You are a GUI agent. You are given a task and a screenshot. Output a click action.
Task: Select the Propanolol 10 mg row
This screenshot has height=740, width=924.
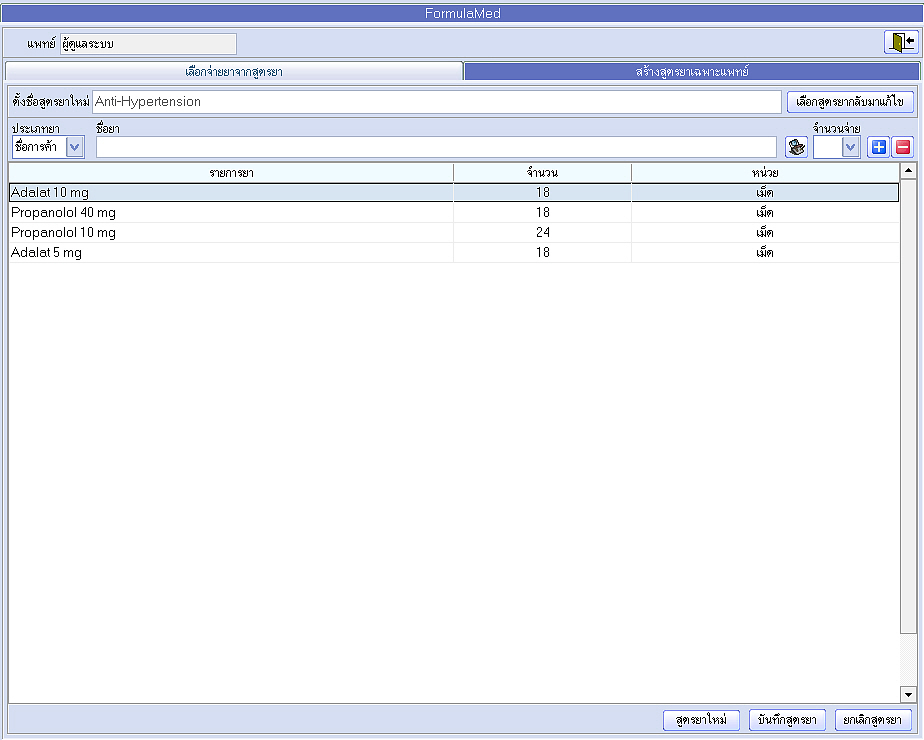[454, 232]
